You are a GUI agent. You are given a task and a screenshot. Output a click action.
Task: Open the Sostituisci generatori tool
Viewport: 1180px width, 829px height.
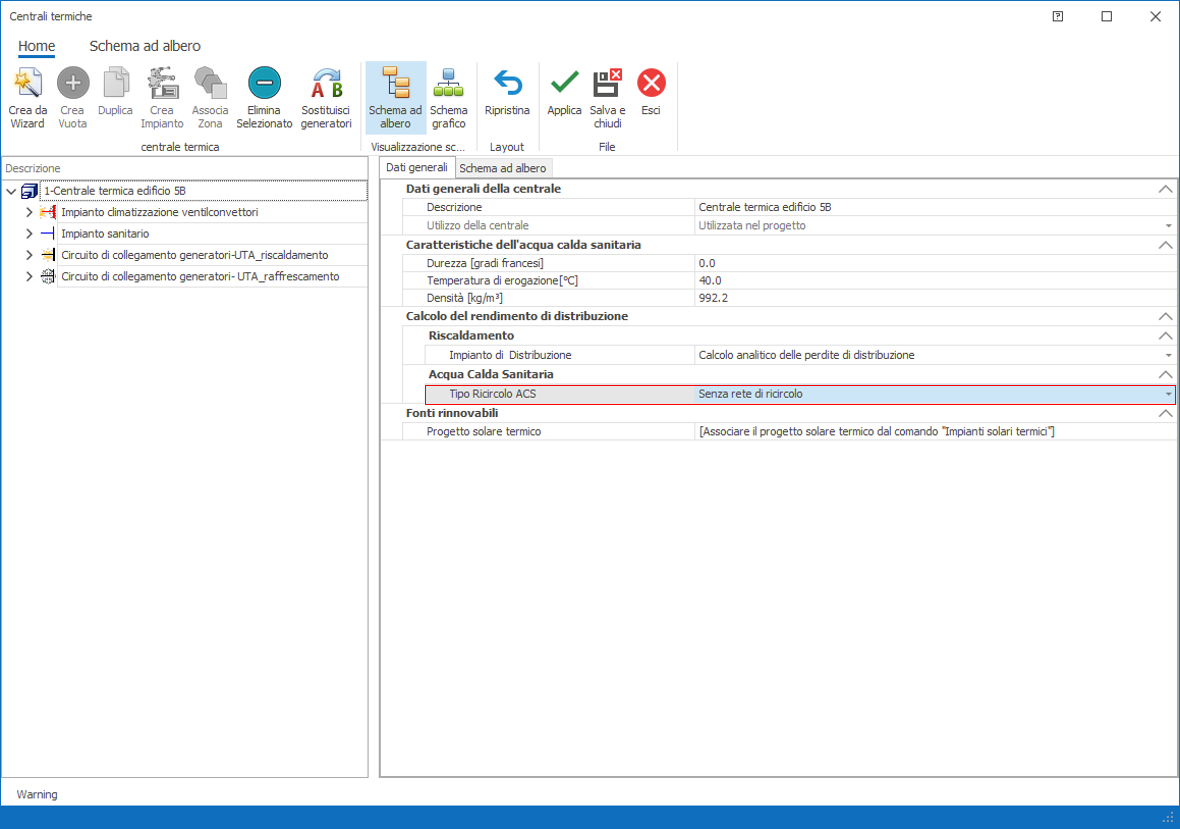click(x=326, y=83)
